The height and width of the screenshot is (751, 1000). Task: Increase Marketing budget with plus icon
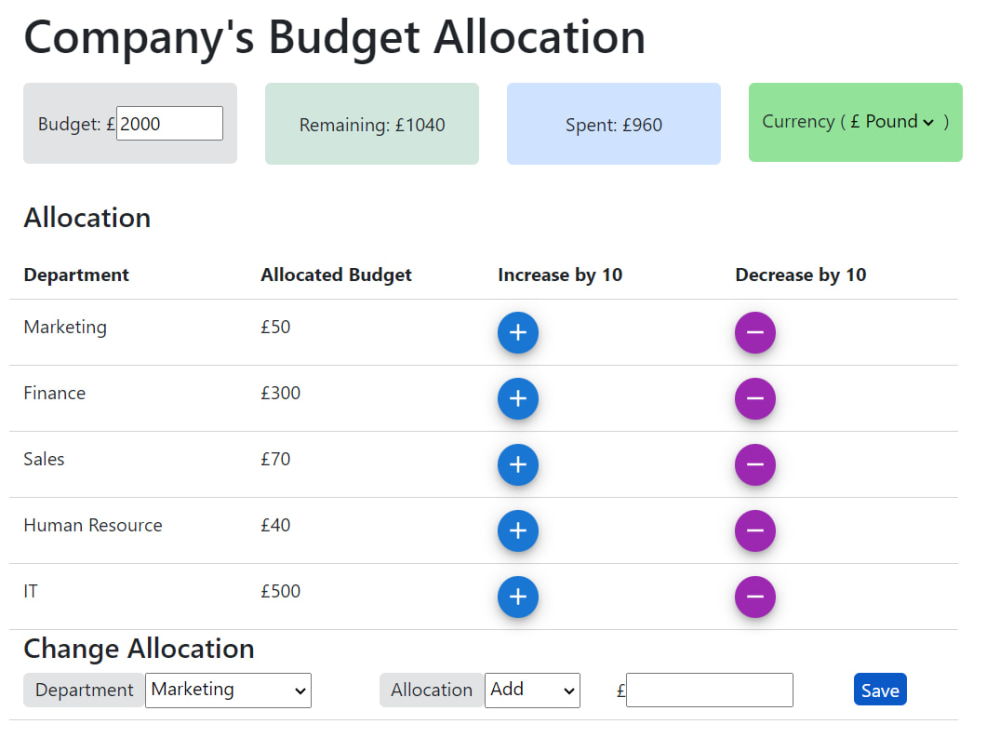[x=518, y=333]
